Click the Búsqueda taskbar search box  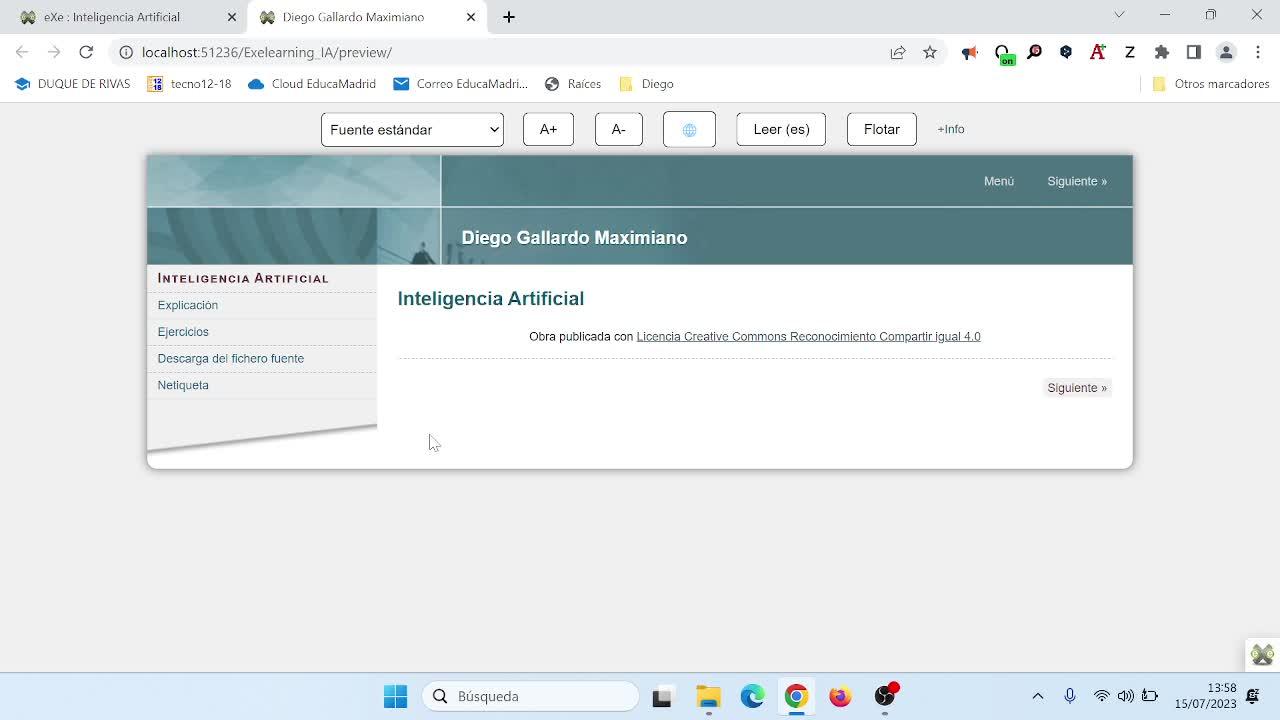click(x=531, y=696)
